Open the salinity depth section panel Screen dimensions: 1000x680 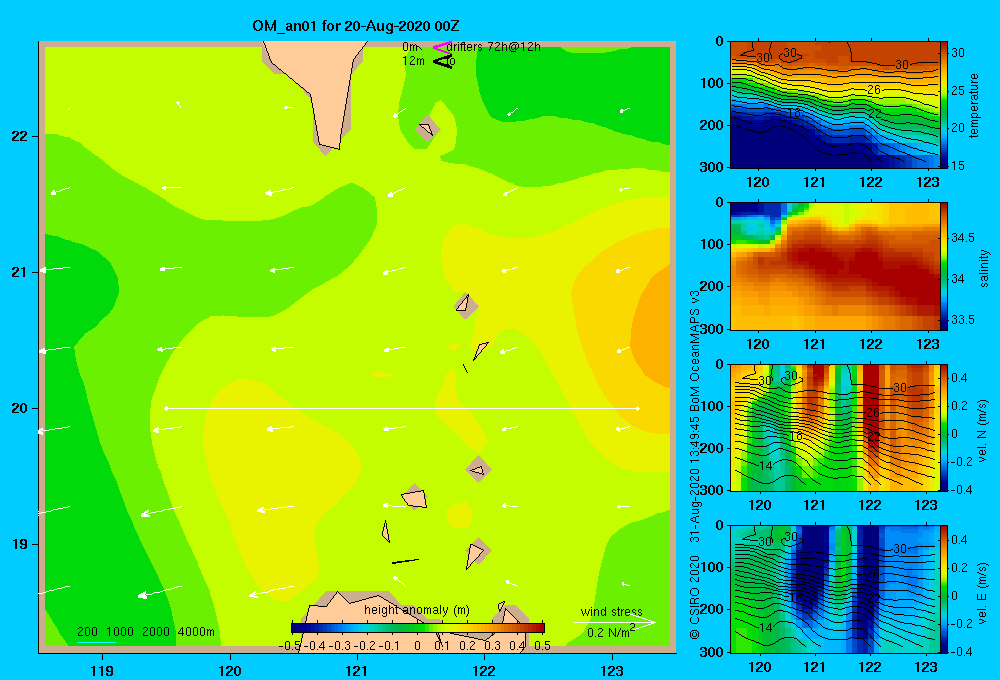click(834, 266)
